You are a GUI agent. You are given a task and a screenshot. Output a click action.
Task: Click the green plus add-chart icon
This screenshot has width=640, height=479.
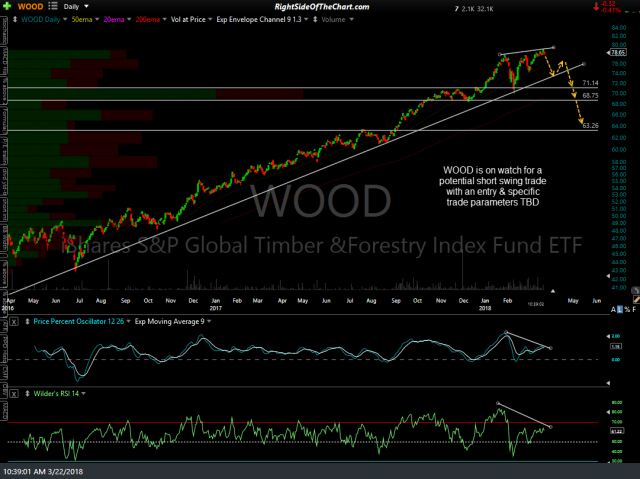7,6
